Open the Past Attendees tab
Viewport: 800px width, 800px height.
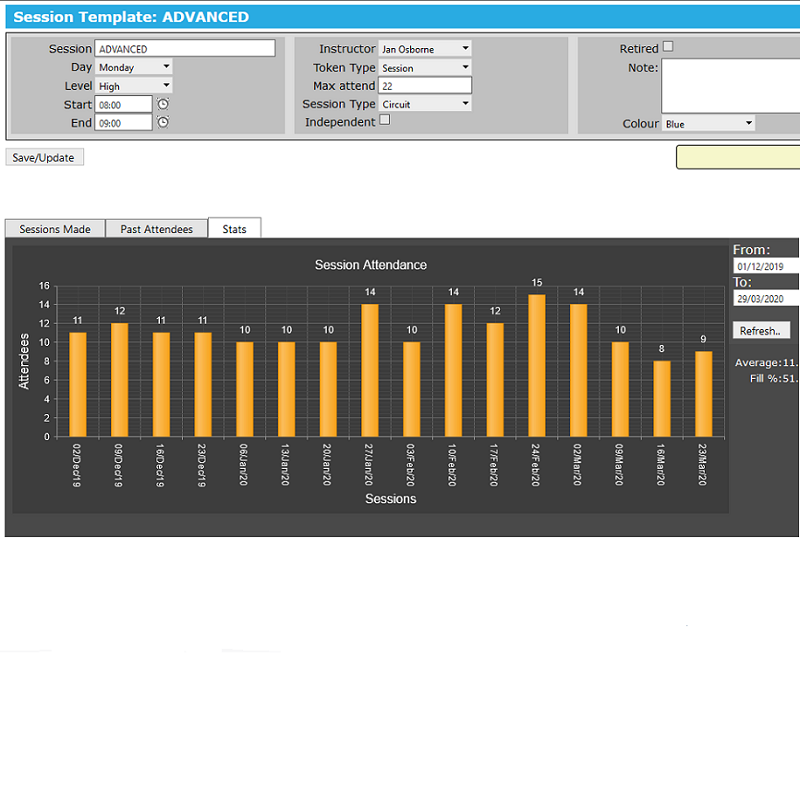tap(156, 229)
